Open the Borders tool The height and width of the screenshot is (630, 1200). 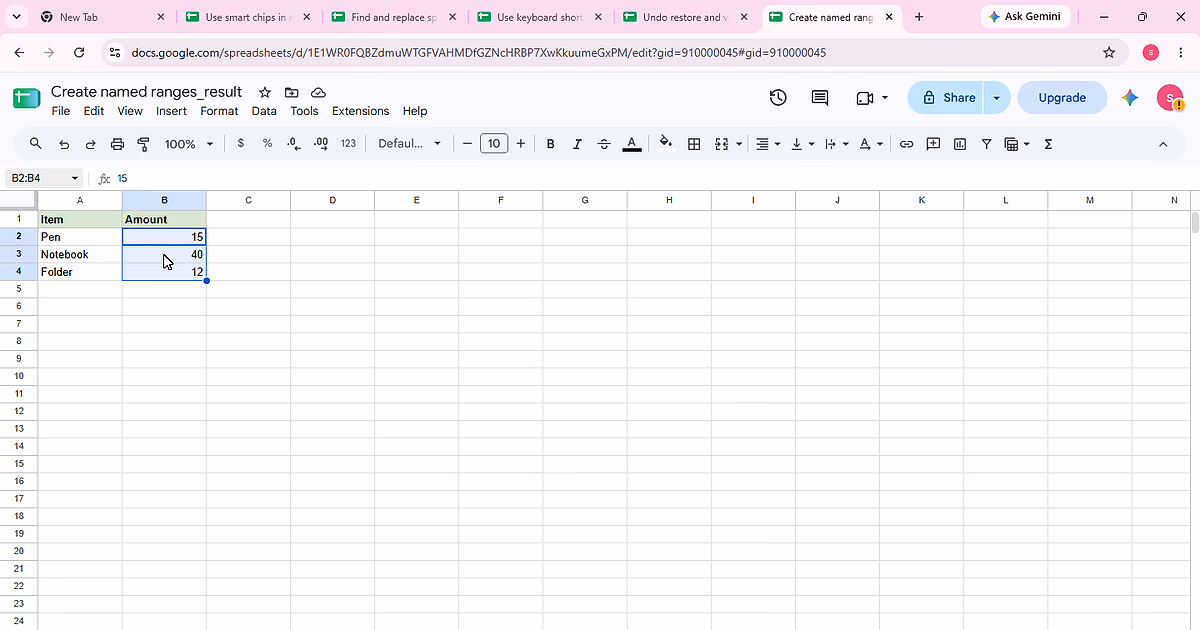694,144
